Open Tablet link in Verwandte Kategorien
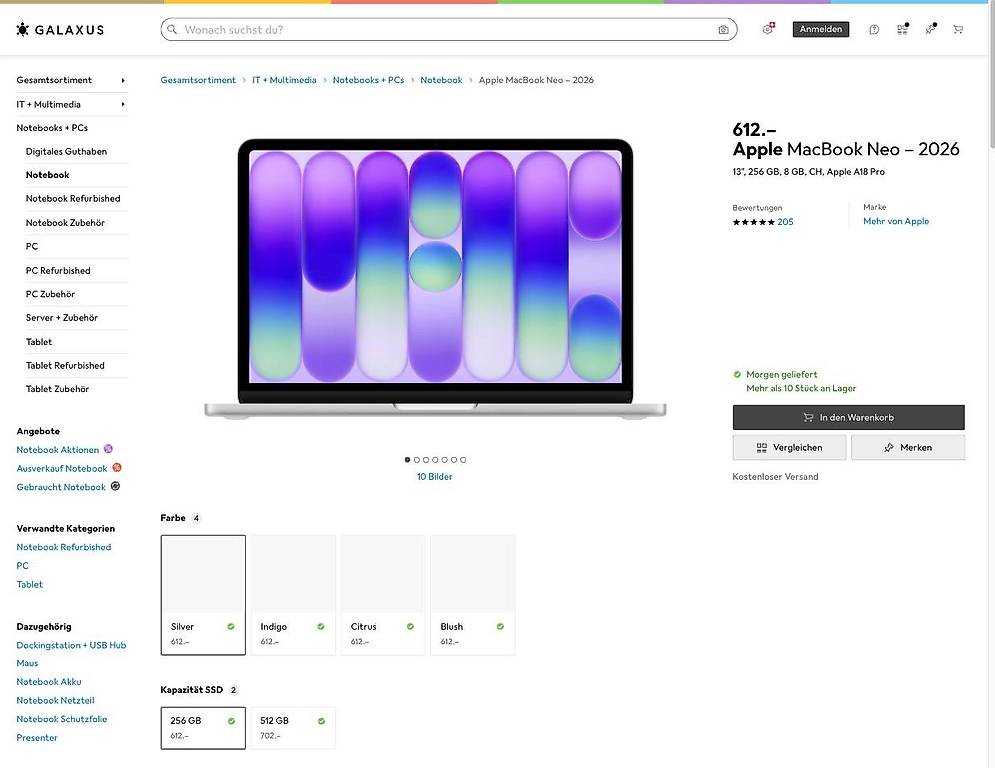The image size is (995, 768). 29,584
